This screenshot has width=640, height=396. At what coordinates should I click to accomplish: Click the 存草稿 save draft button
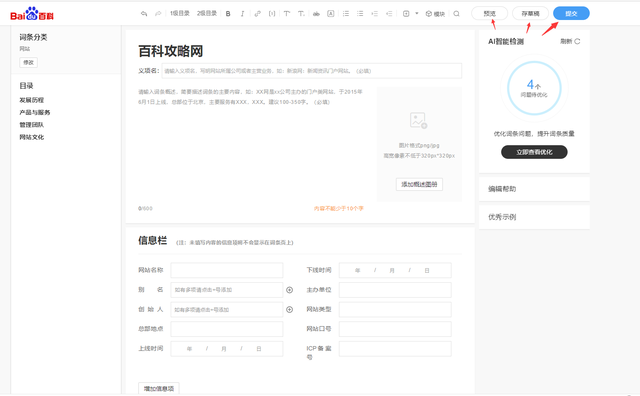point(530,13)
